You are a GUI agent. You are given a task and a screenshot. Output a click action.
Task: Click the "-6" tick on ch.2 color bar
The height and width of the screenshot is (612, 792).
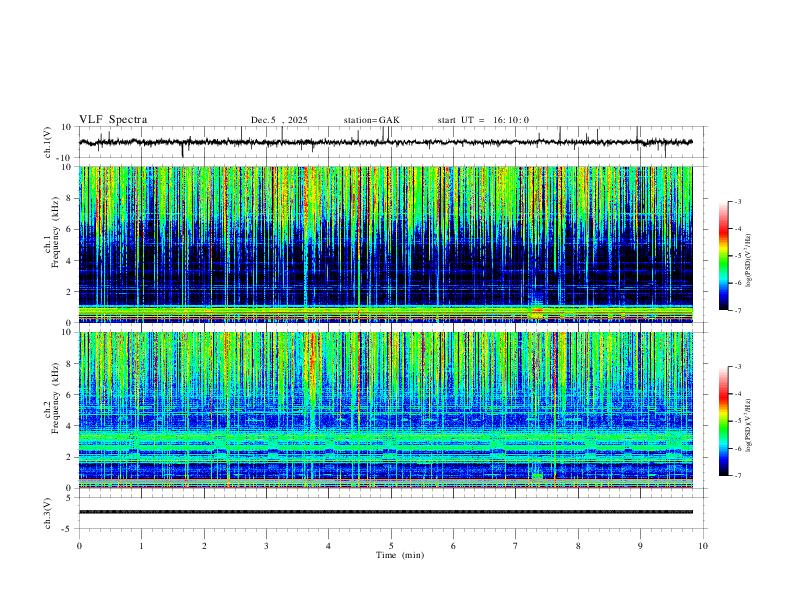tap(737, 448)
